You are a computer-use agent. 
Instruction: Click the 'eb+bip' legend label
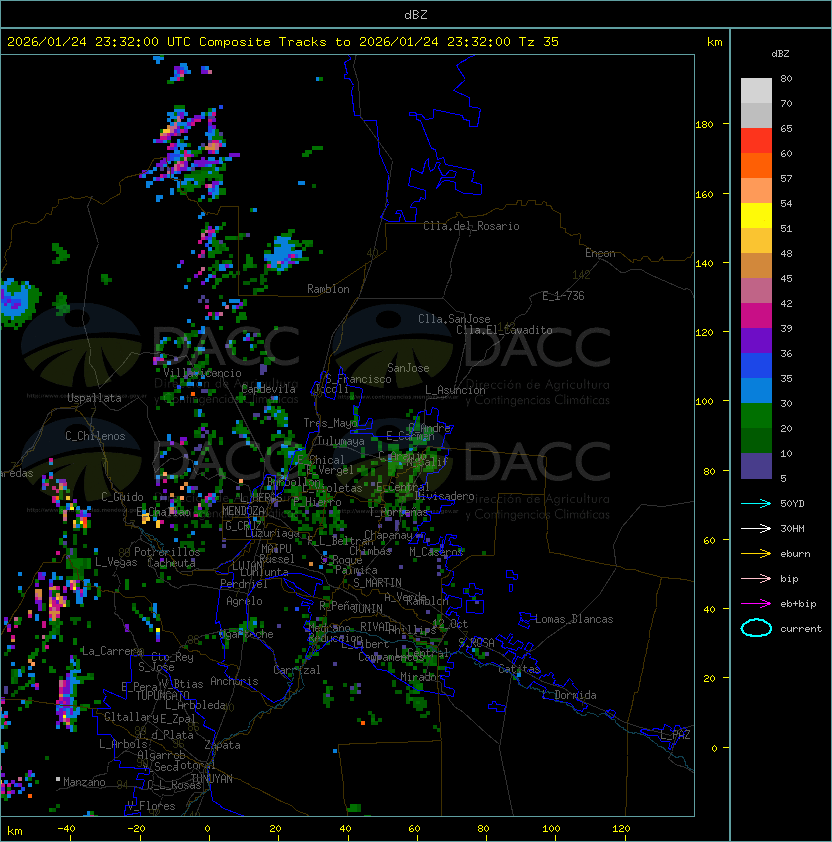(x=798, y=604)
